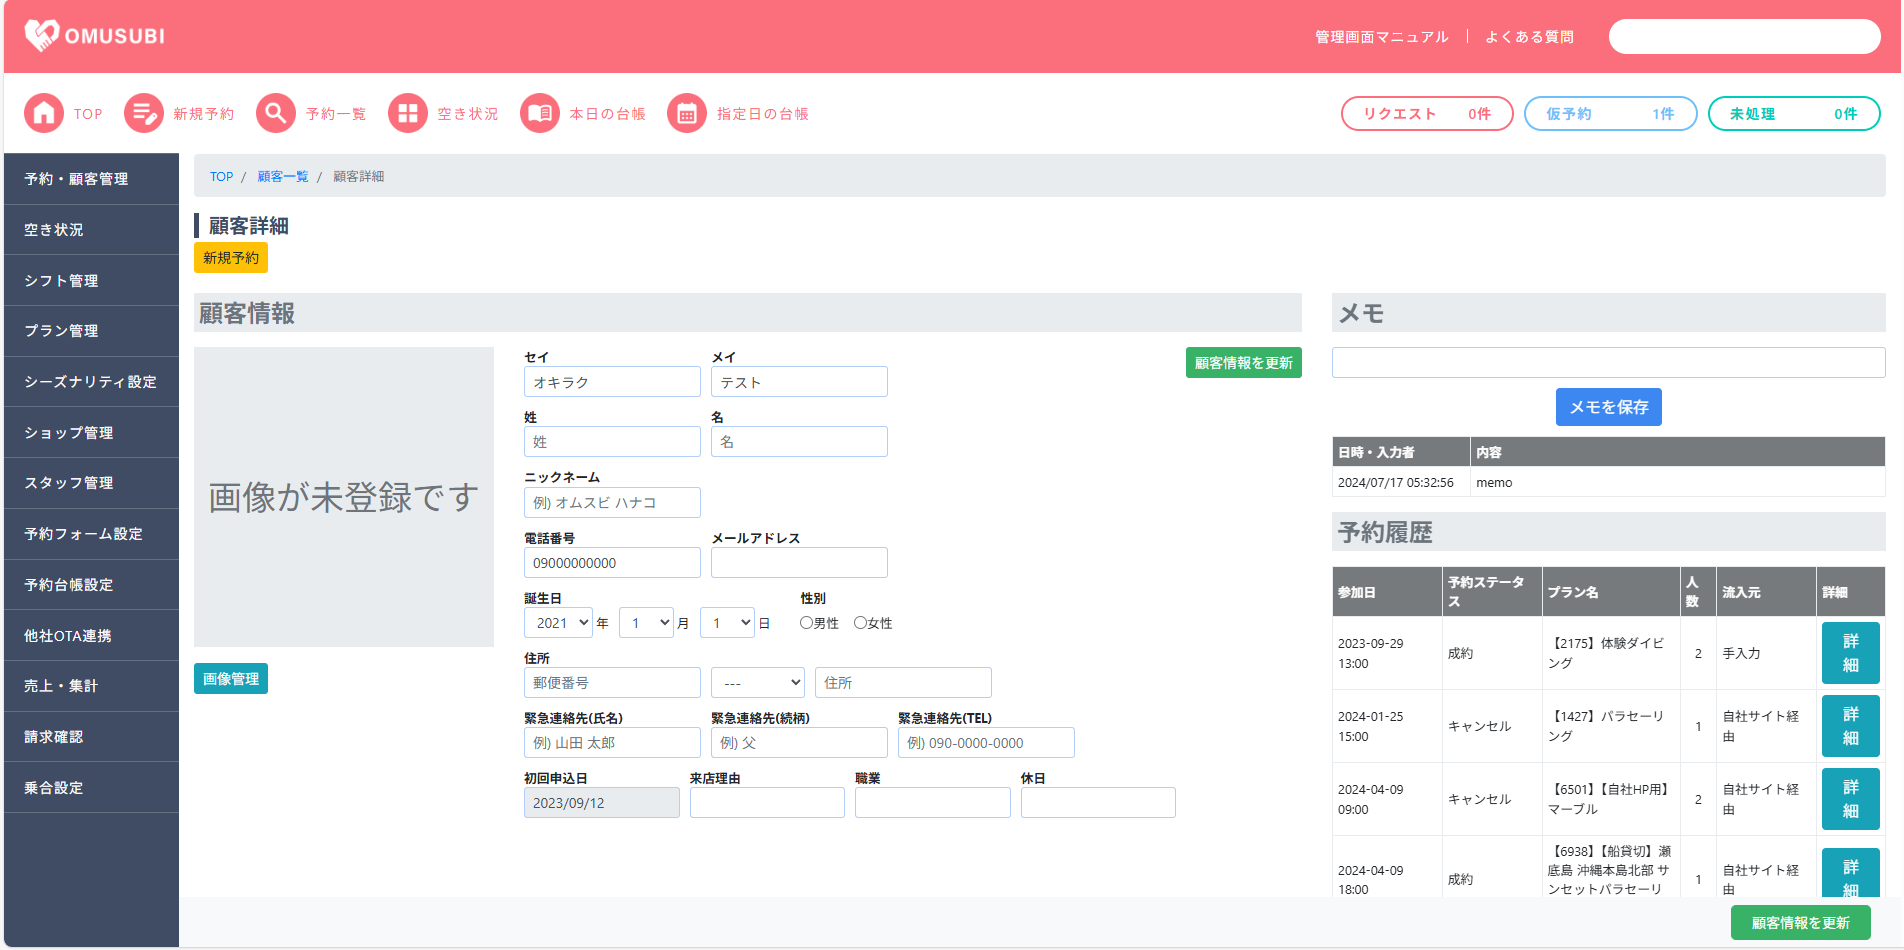Open the 空き状況 grid icon
The image size is (1904, 950).
[408, 114]
